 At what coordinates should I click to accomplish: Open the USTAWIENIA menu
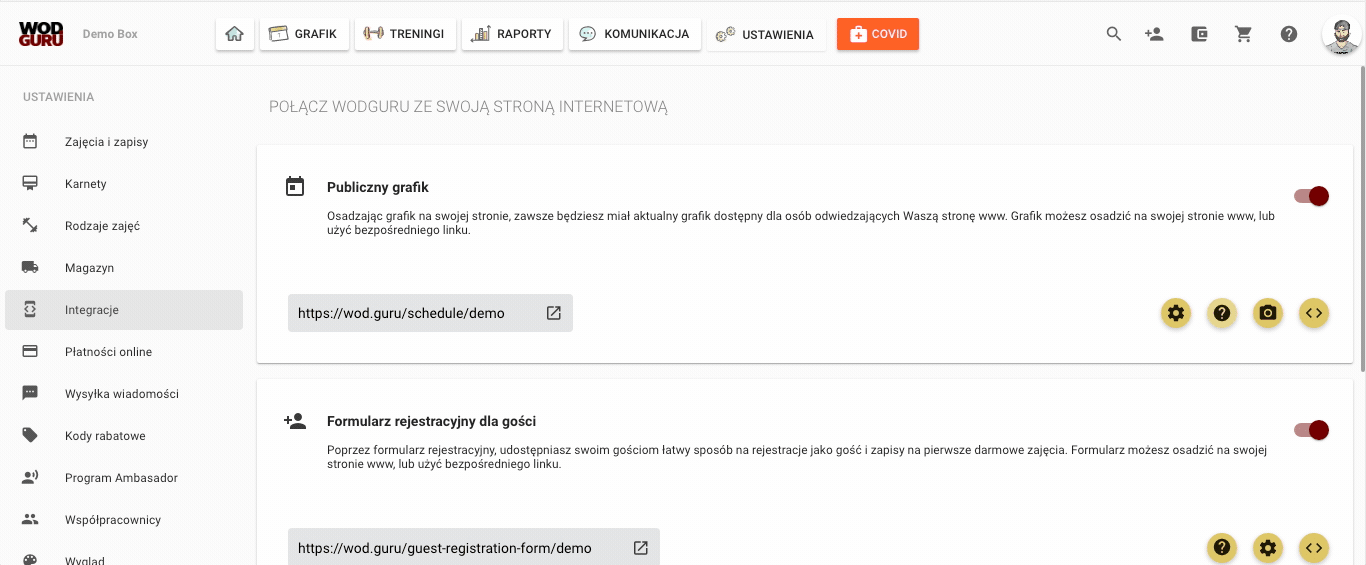pyautogui.click(x=766, y=34)
